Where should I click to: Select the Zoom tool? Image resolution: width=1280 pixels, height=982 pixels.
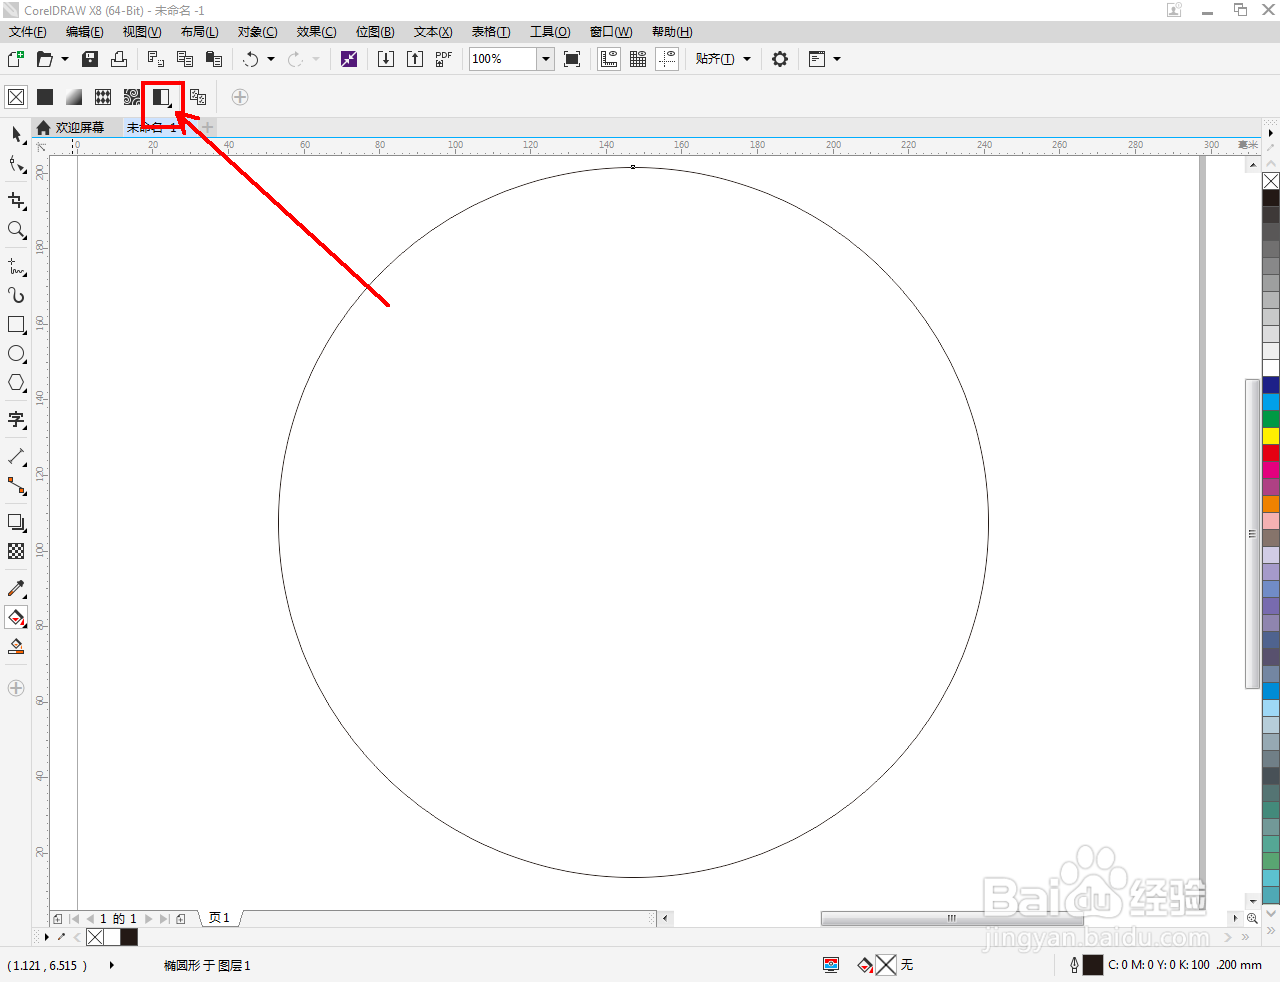pyautogui.click(x=17, y=230)
